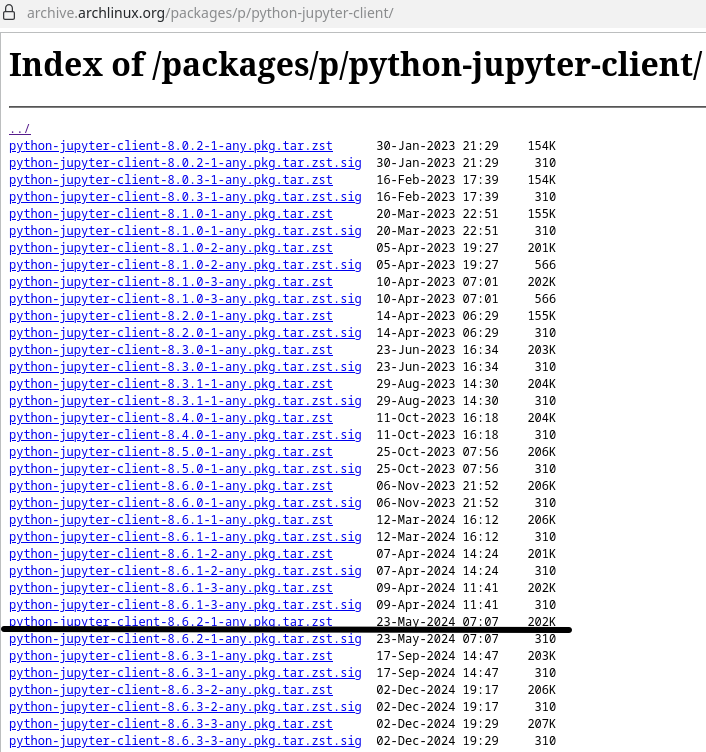Open python-jupyter-client-8.6.3-2-any.pkg.tar.zst.sig link

[x=185, y=707]
